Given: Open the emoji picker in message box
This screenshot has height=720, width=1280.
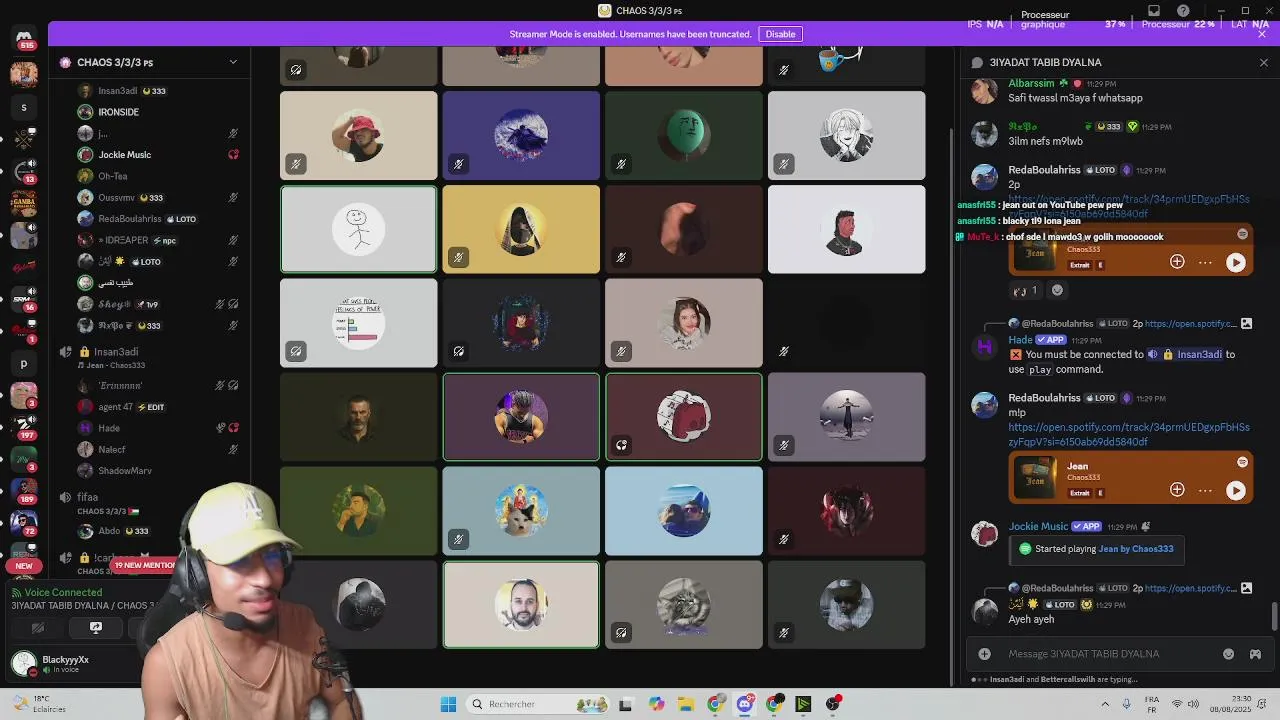Looking at the screenshot, I should pyautogui.click(x=1228, y=654).
